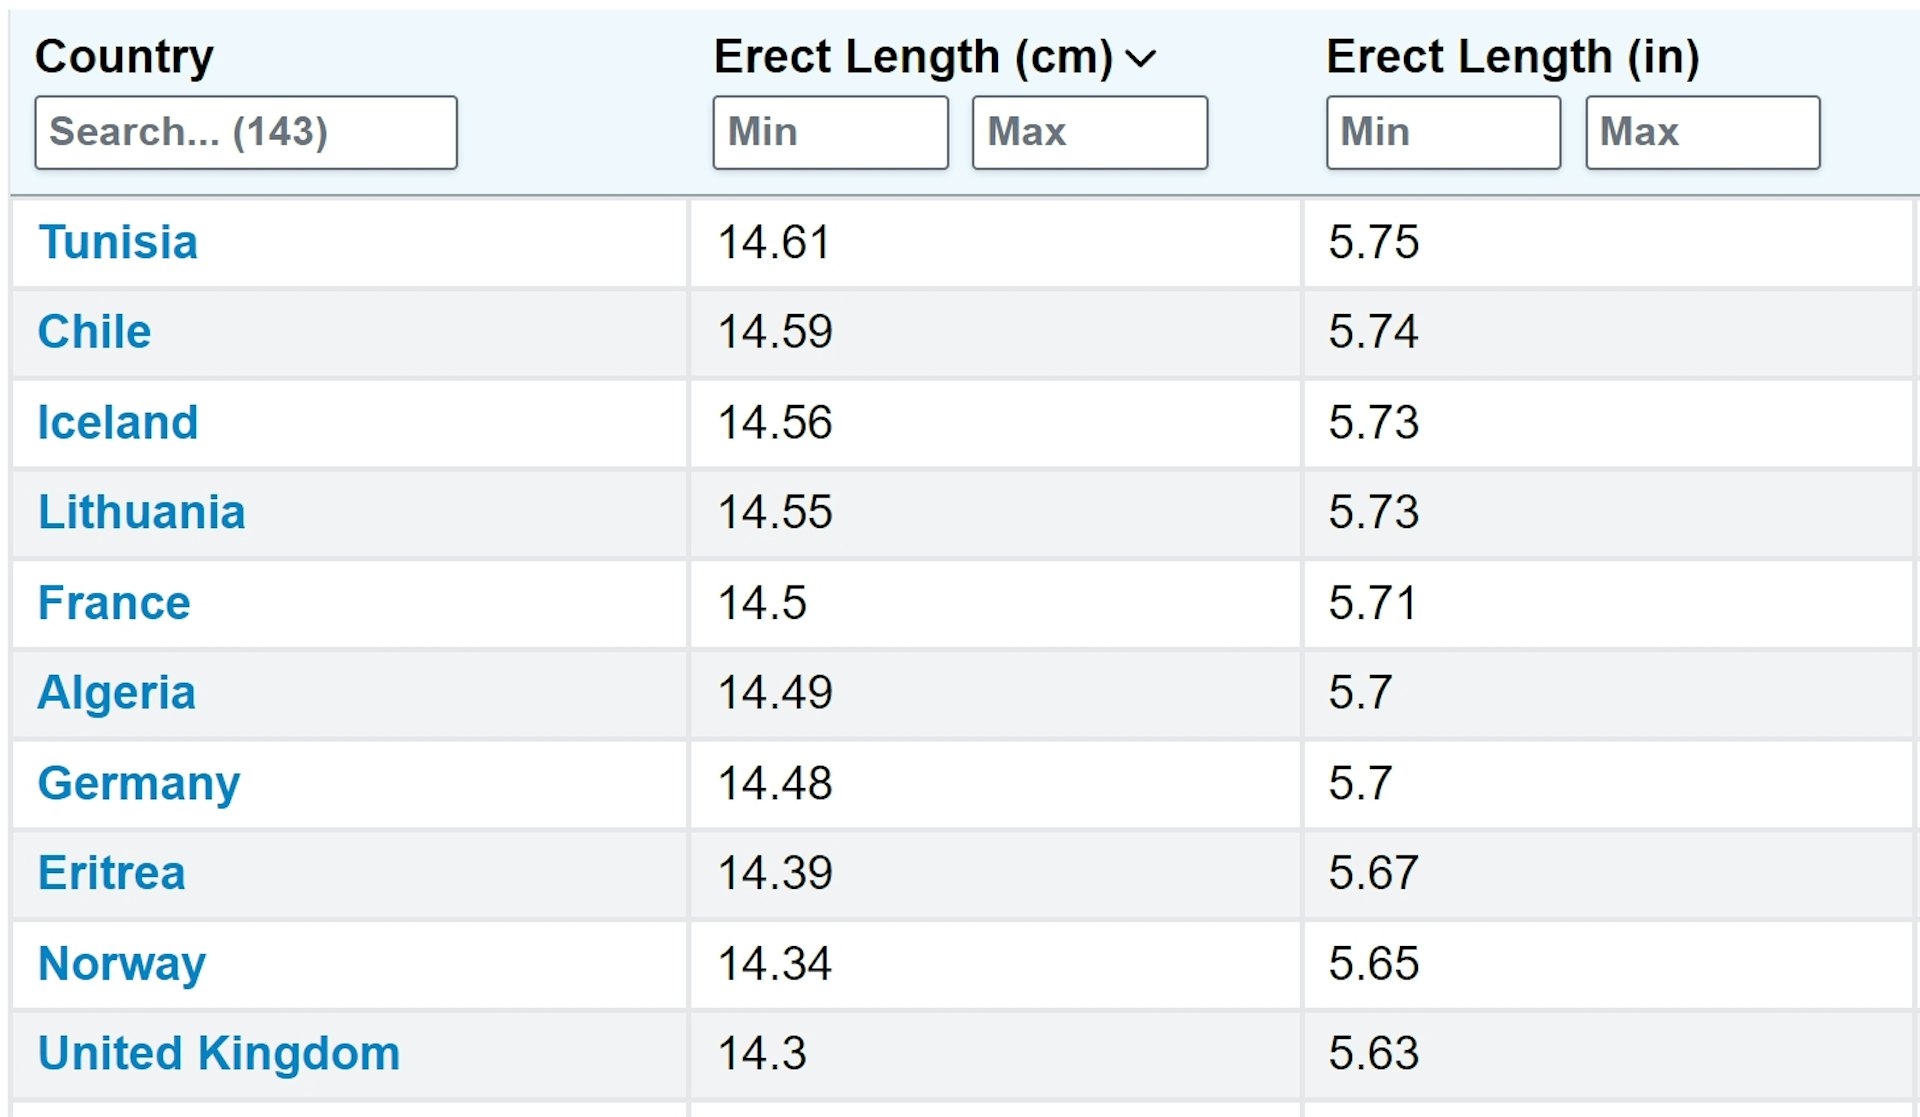Open the Lithuania country link
This screenshot has width=1920, height=1117.
tap(141, 512)
